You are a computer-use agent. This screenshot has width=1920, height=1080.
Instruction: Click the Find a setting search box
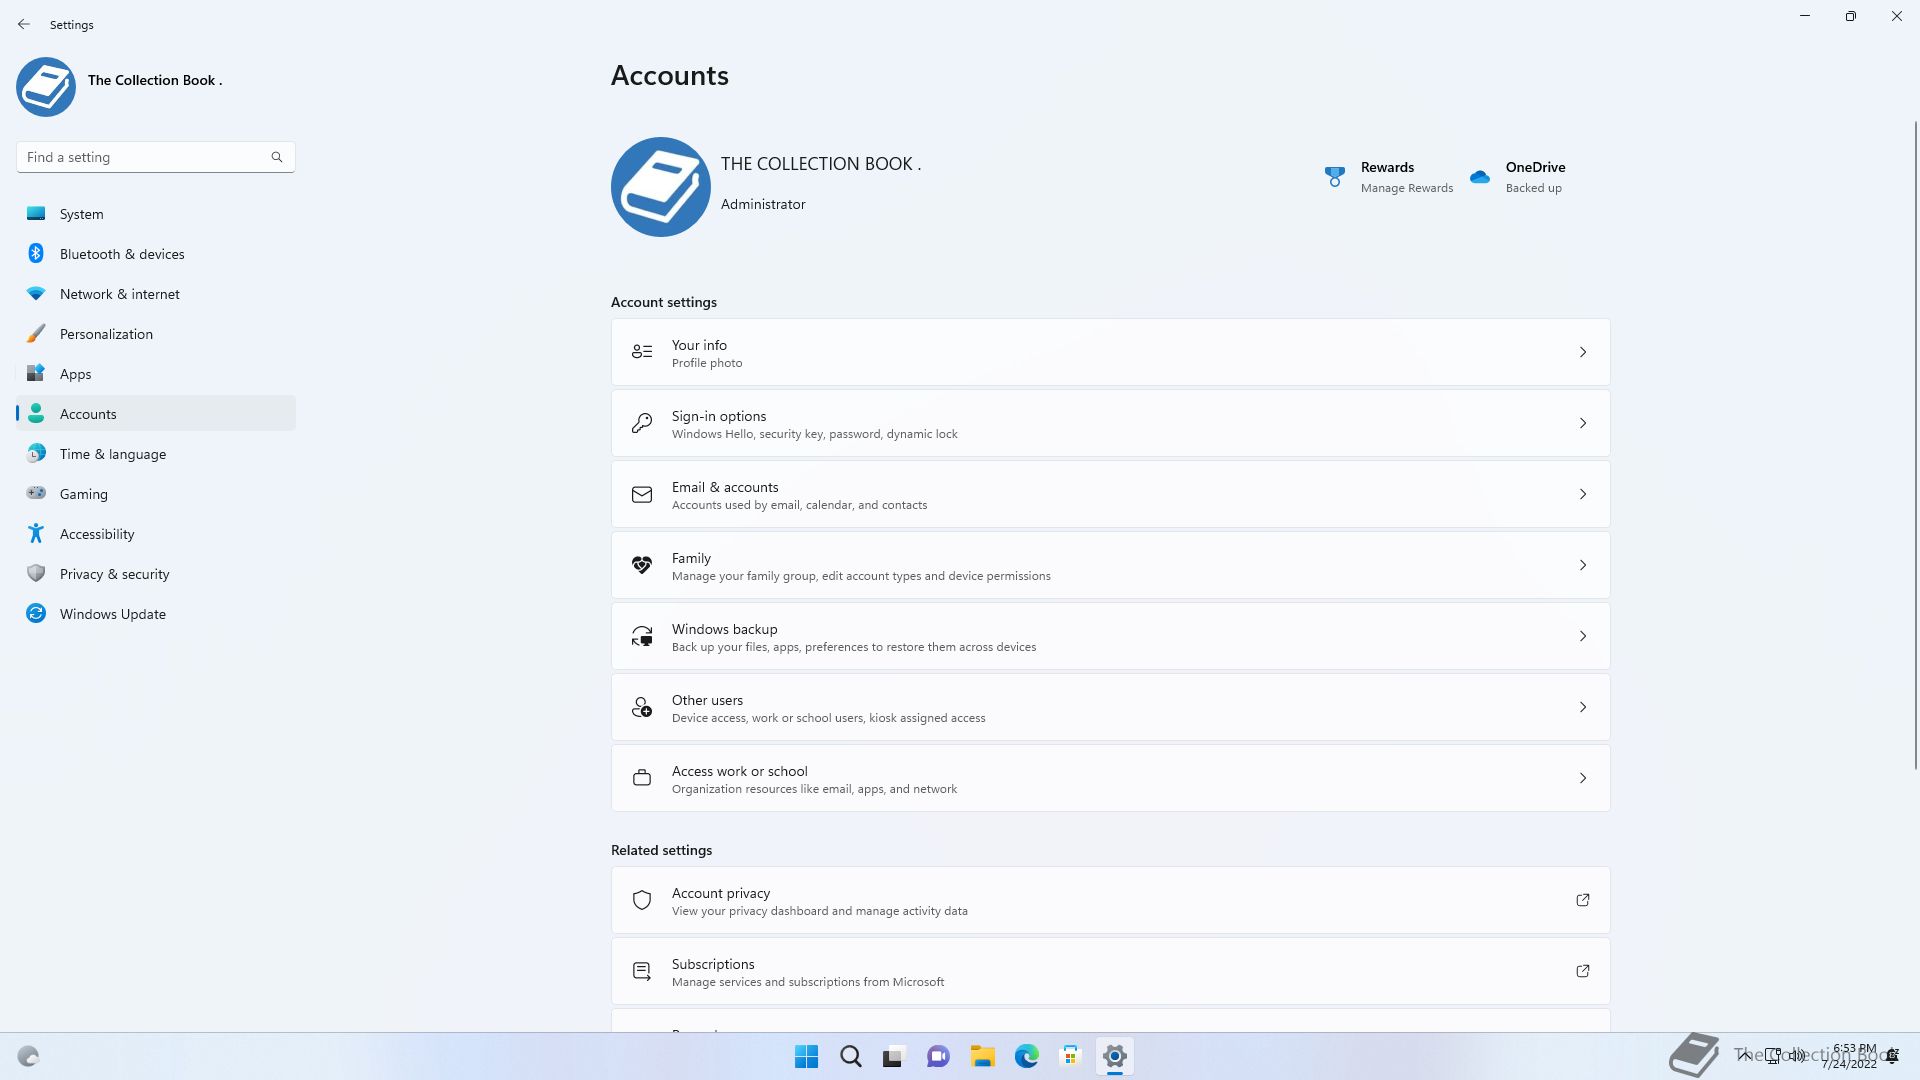click(156, 157)
